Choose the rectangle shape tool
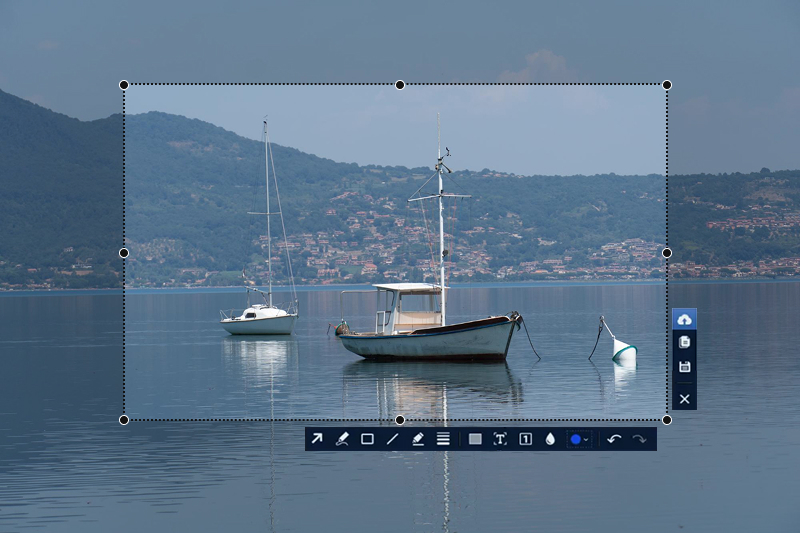Screen dimensions: 800x533 pyautogui.click(x=367, y=439)
